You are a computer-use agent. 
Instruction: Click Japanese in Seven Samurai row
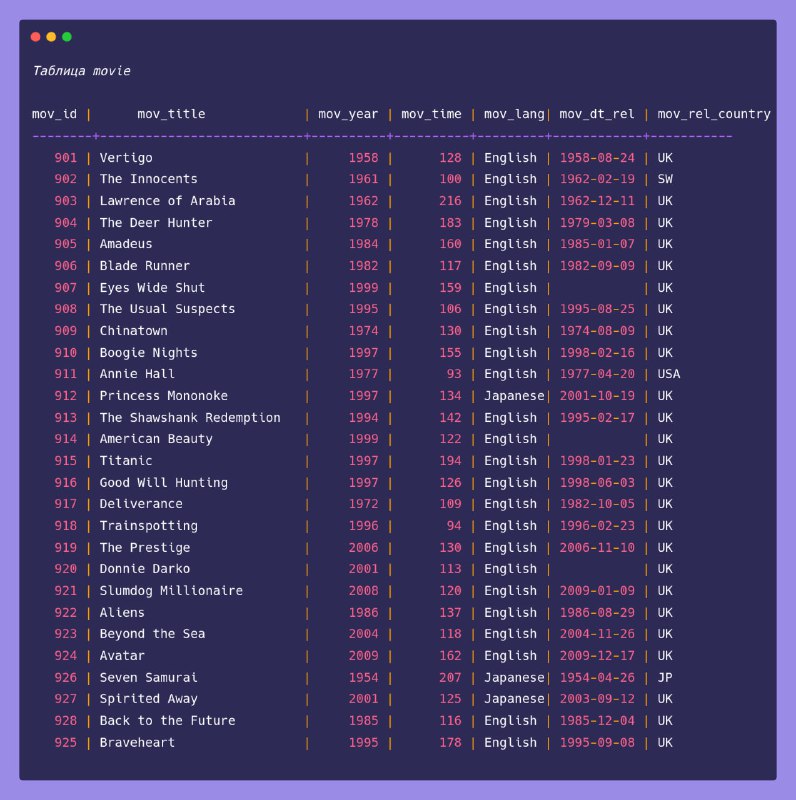tap(514, 678)
